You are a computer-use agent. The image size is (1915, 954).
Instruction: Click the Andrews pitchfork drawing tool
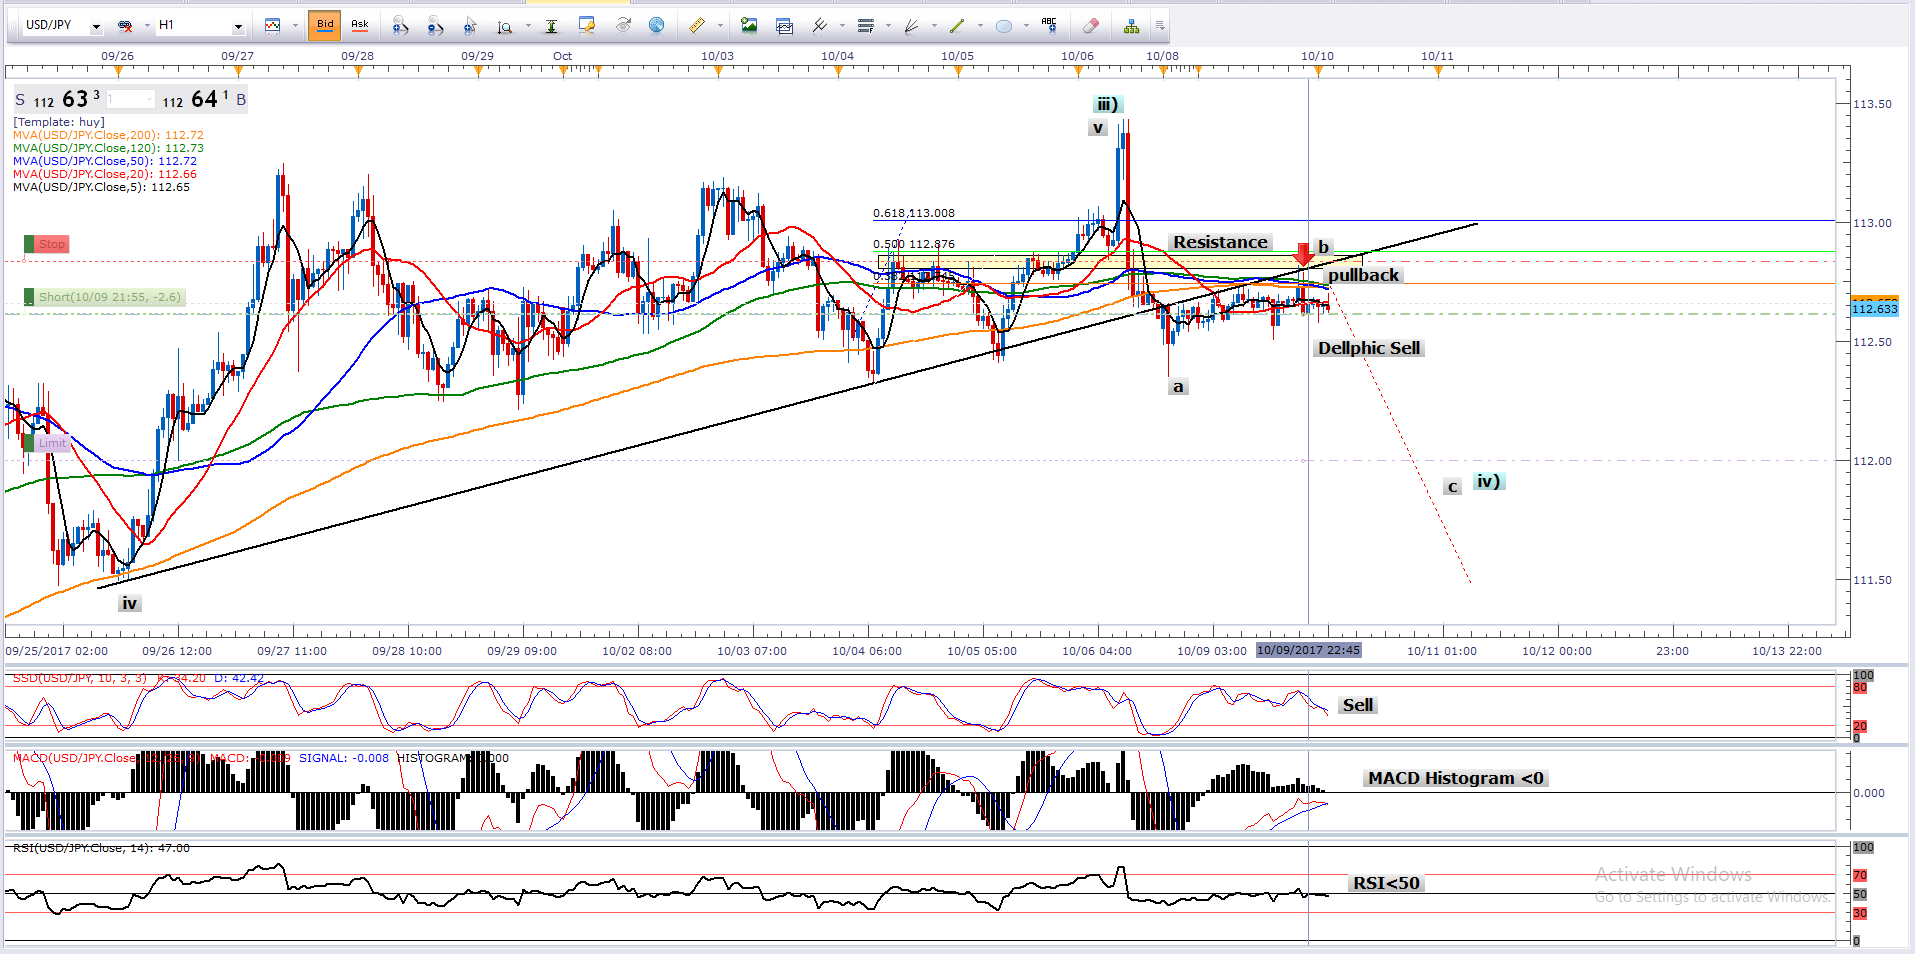coord(911,26)
